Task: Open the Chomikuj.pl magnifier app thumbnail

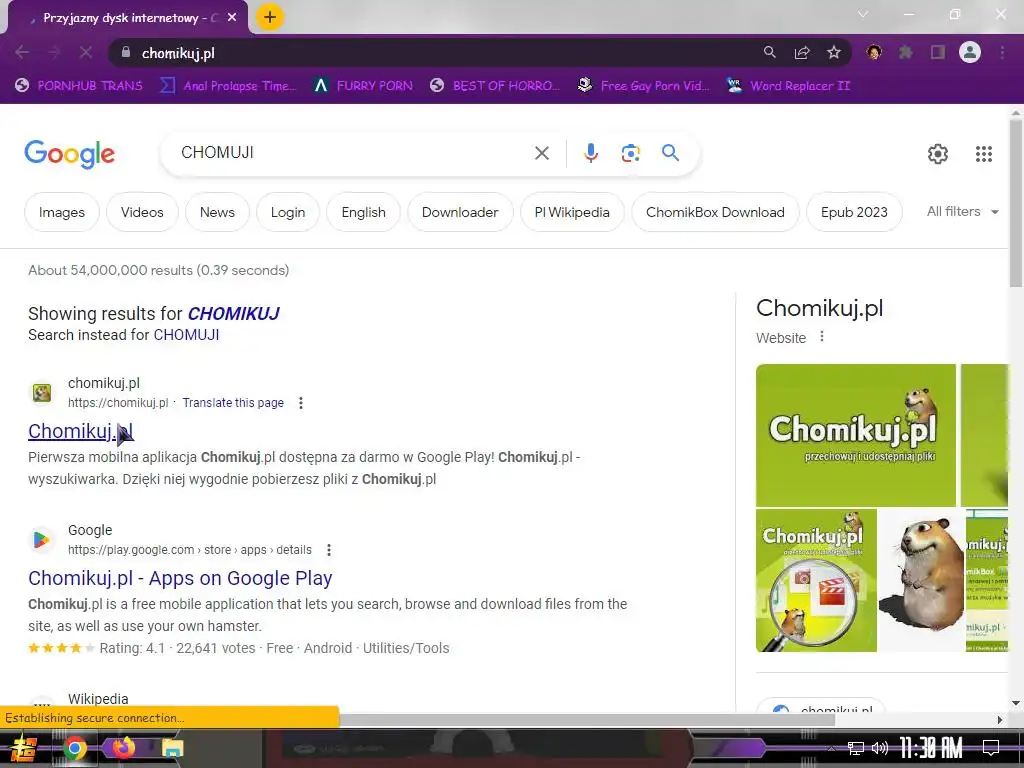Action: (x=816, y=581)
